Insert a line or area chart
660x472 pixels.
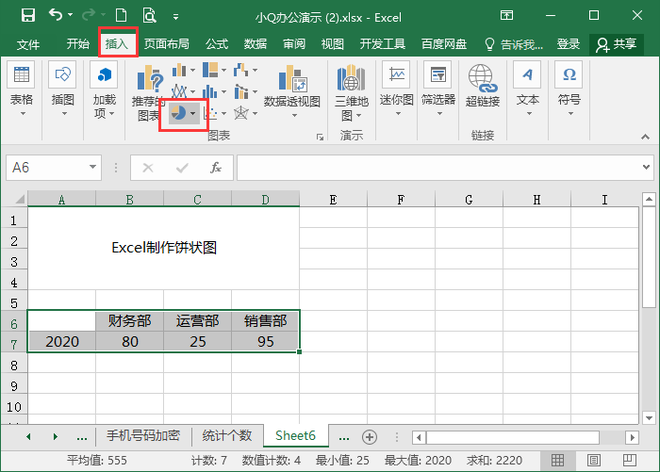[184, 91]
